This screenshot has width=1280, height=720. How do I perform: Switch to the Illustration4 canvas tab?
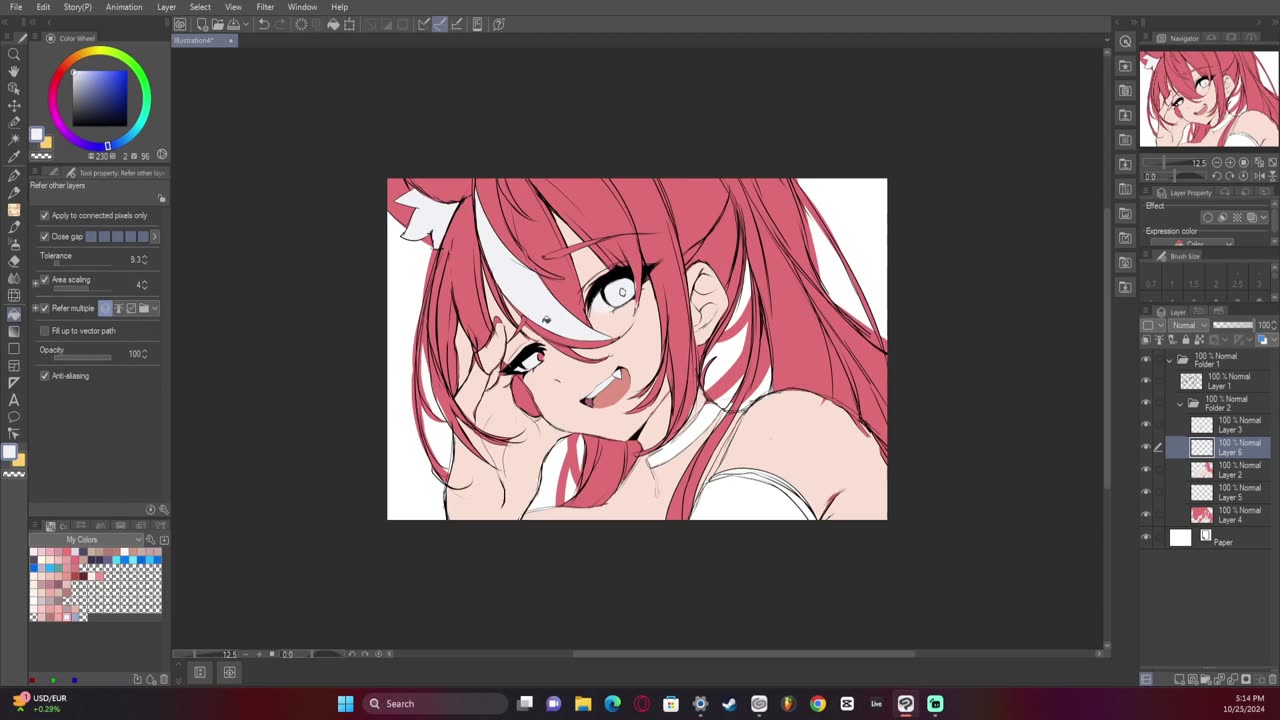tap(203, 40)
